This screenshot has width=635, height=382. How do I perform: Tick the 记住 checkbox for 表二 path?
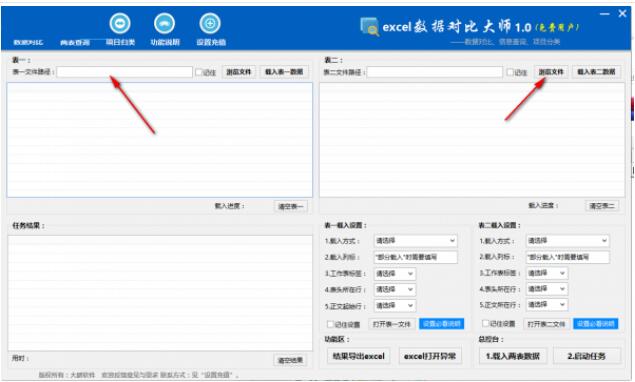(x=510, y=72)
